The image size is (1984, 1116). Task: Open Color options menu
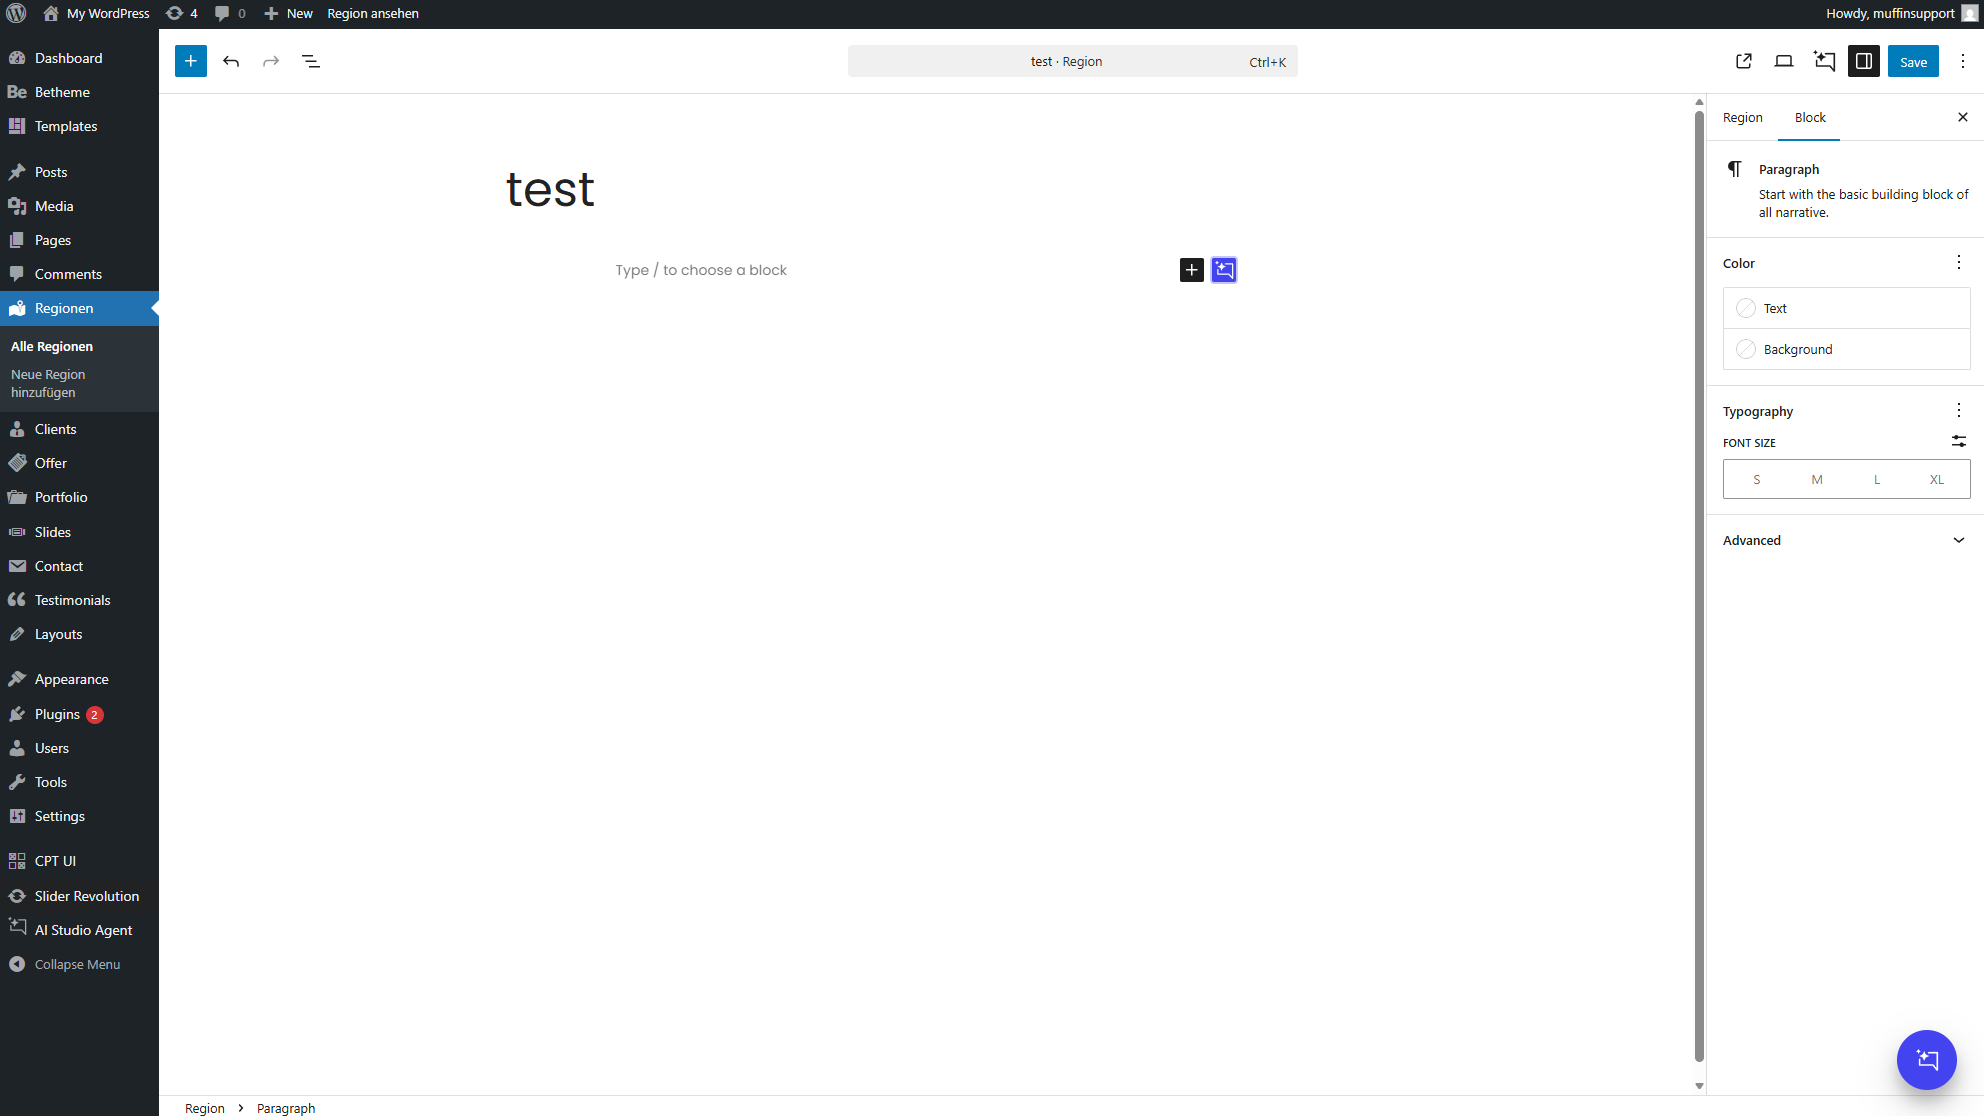coord(1958,263)
